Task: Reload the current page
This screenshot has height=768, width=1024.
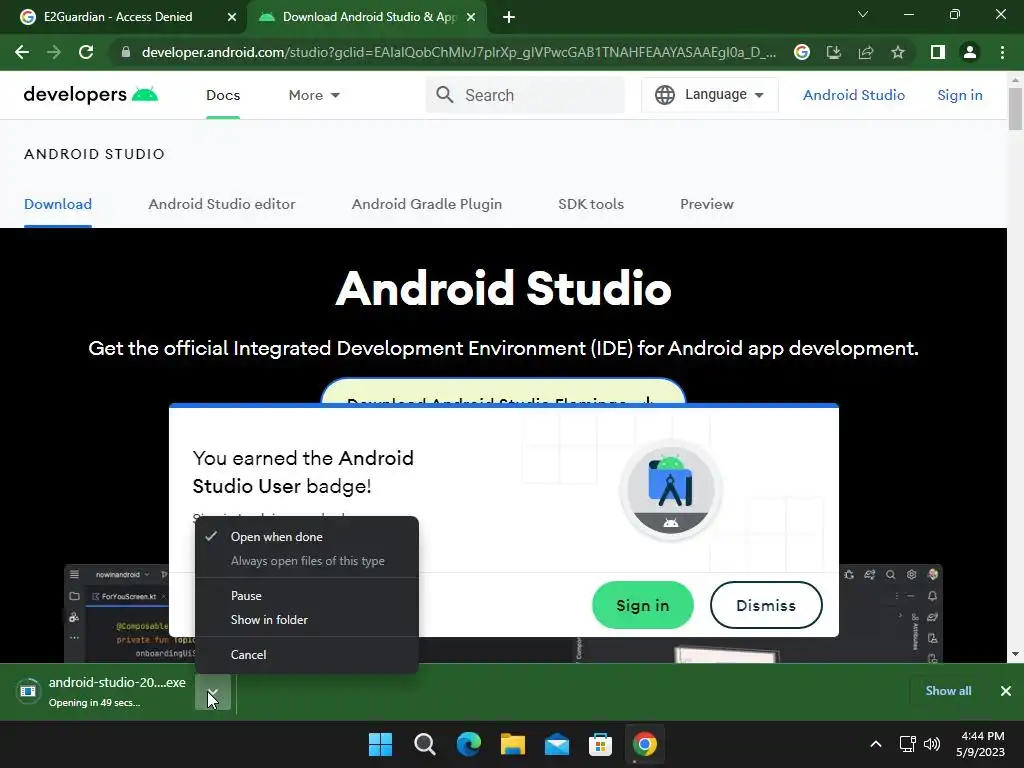Action: [86, 52]
